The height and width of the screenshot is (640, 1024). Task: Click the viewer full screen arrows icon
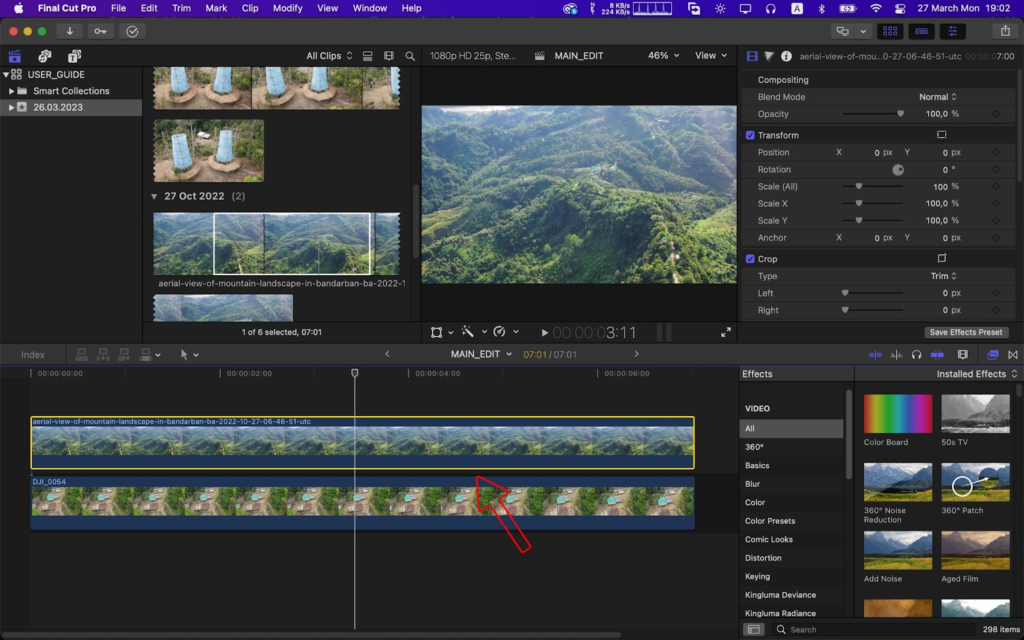726,332
